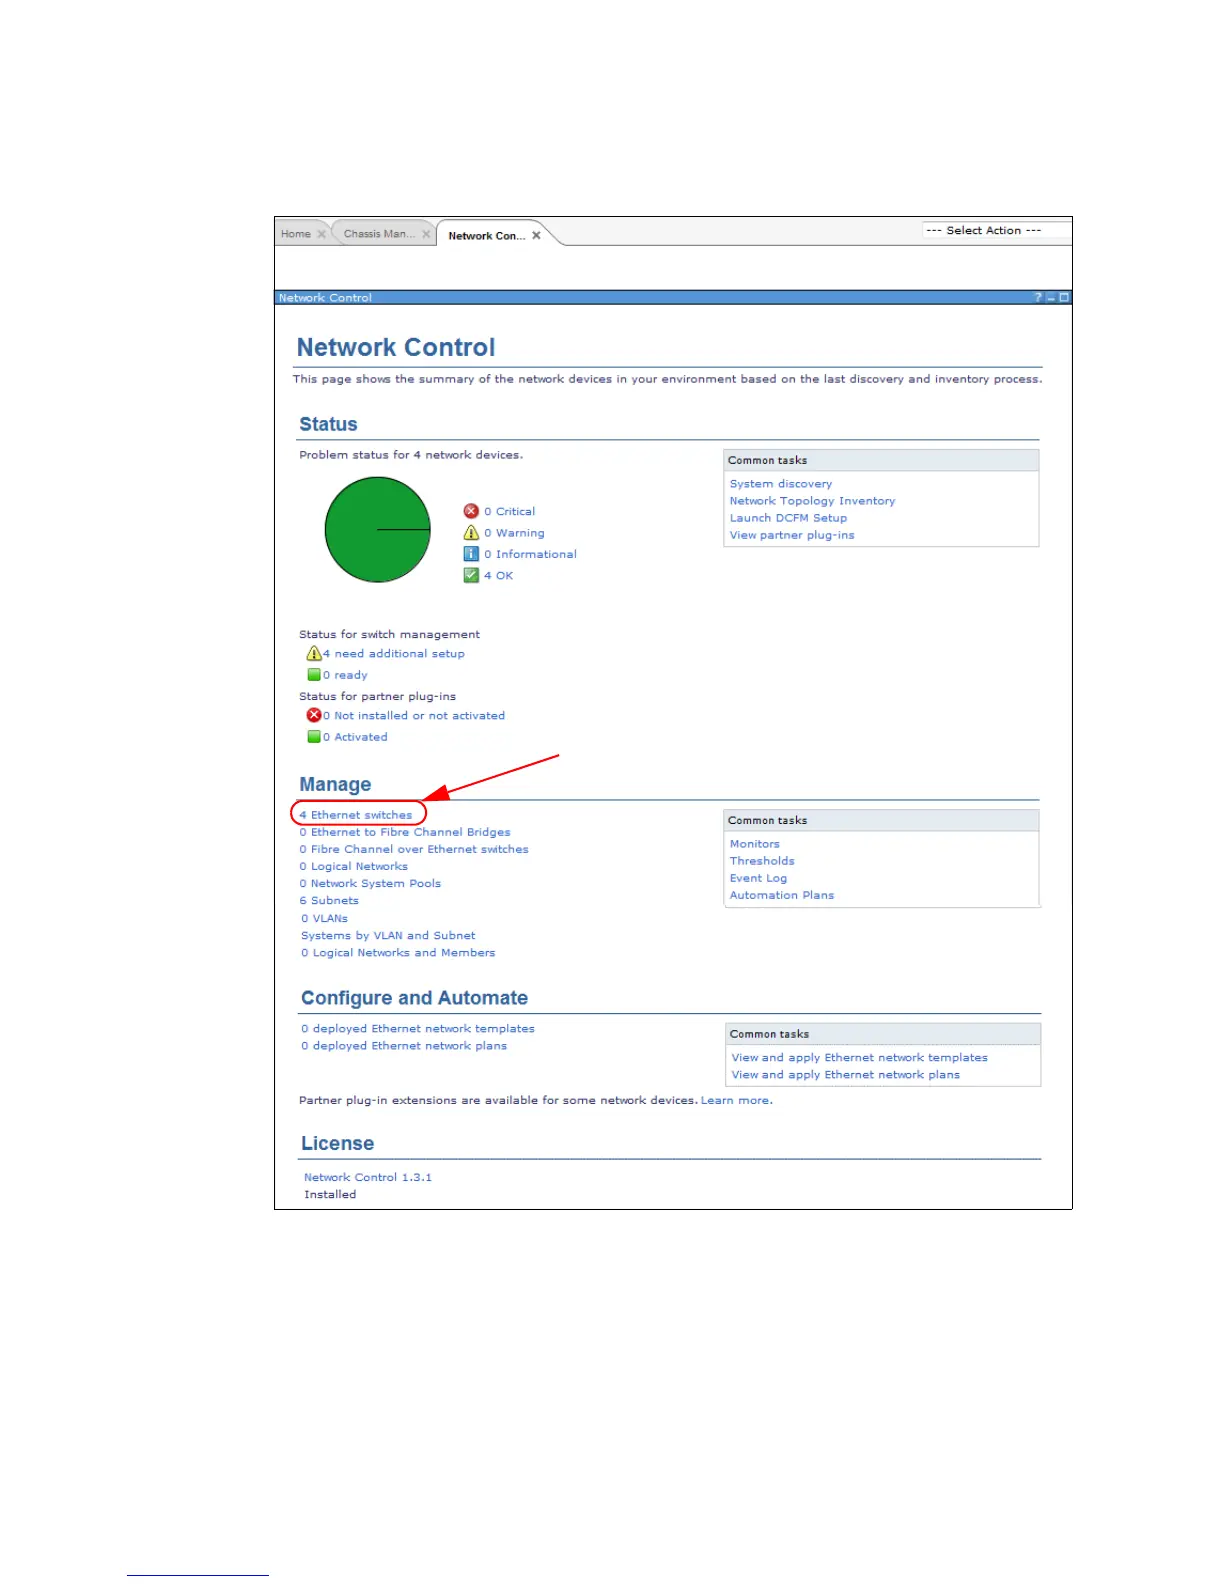Open 0 Not installed or not activated
Viewport: 1224px width, 1584px height.
click(414, 716)
